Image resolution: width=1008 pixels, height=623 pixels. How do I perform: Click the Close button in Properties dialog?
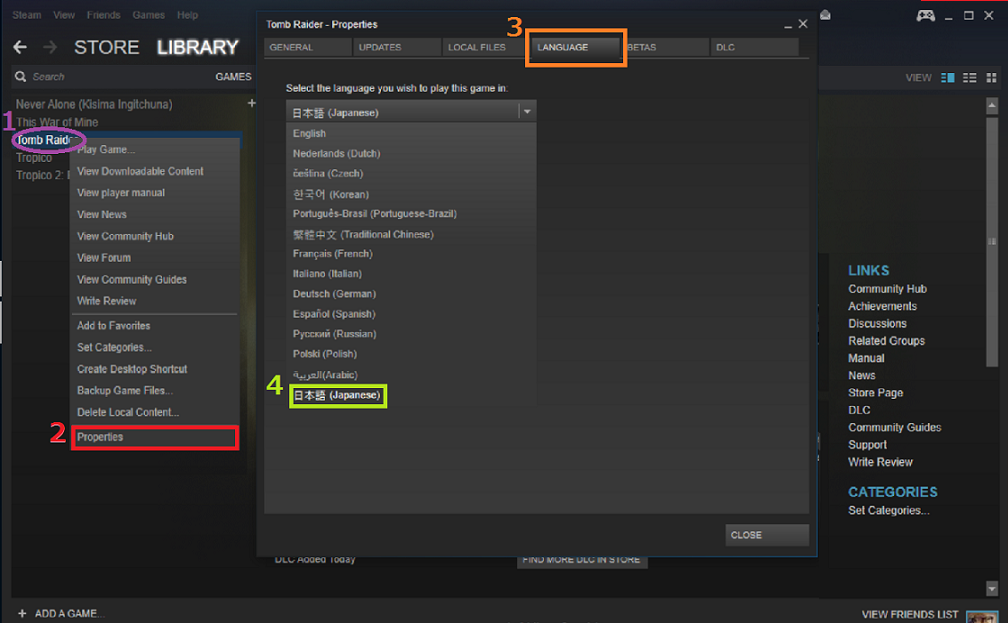click(767, 535)
